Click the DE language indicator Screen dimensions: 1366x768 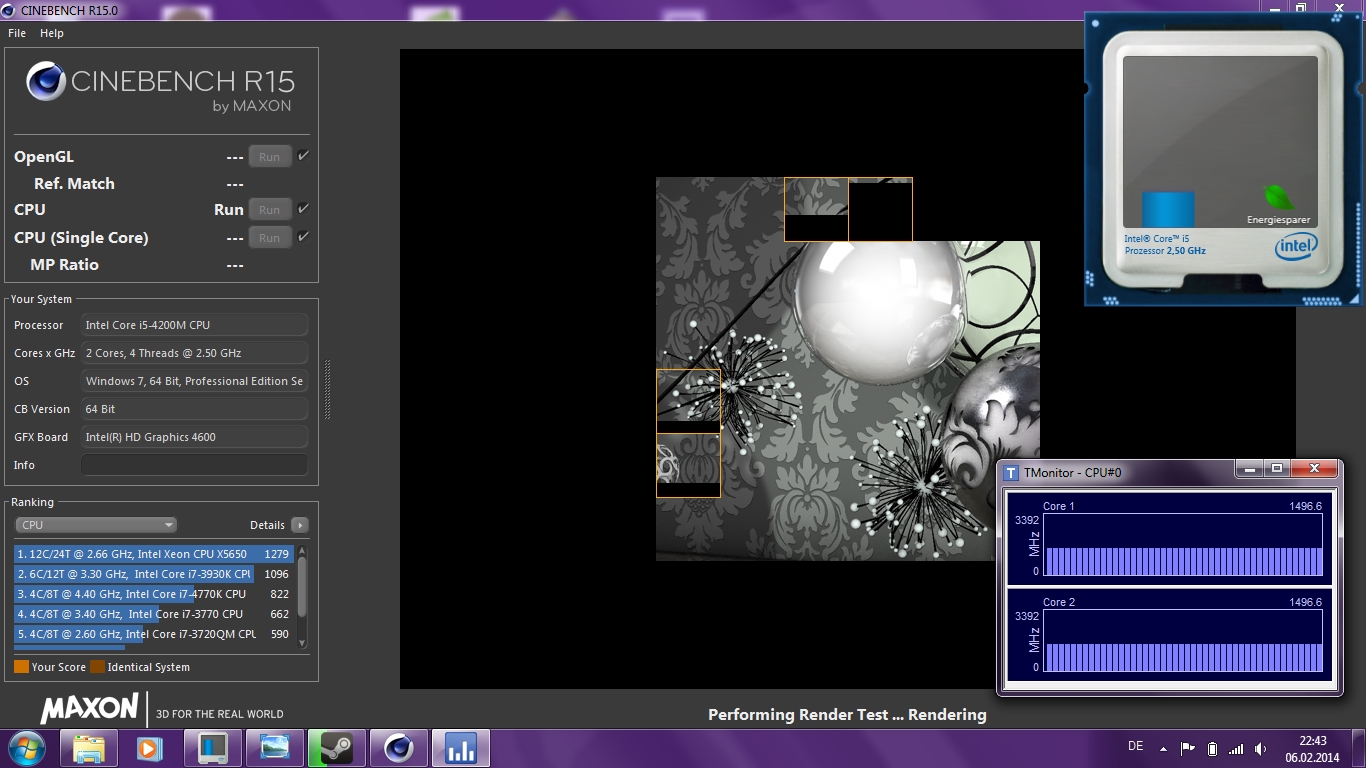(1135, 747)
